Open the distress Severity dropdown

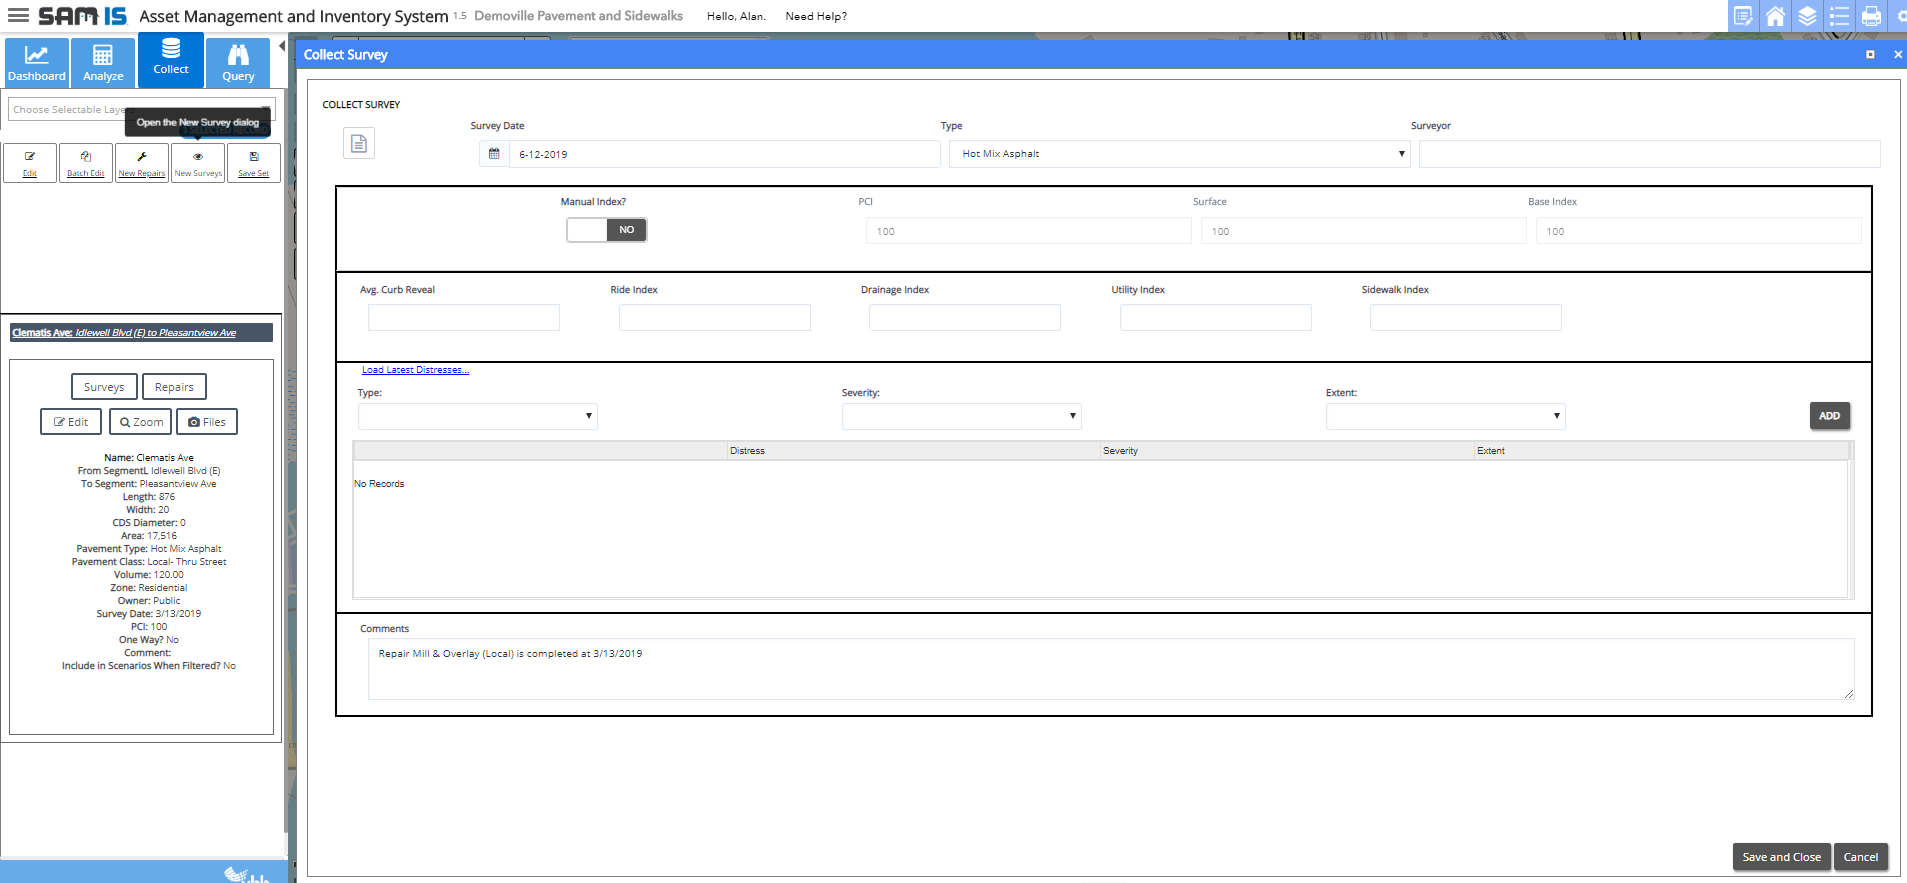tap(961, 416)
